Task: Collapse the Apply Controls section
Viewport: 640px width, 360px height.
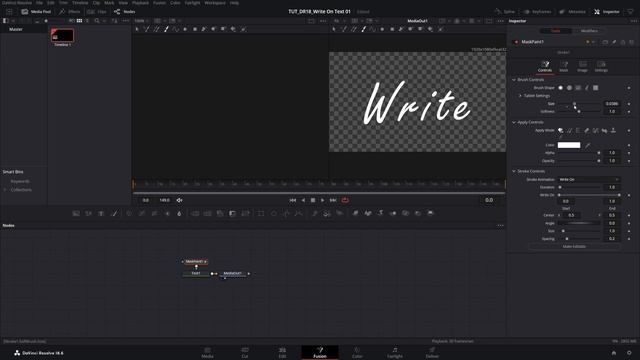Action: click(x=514, y=122)
